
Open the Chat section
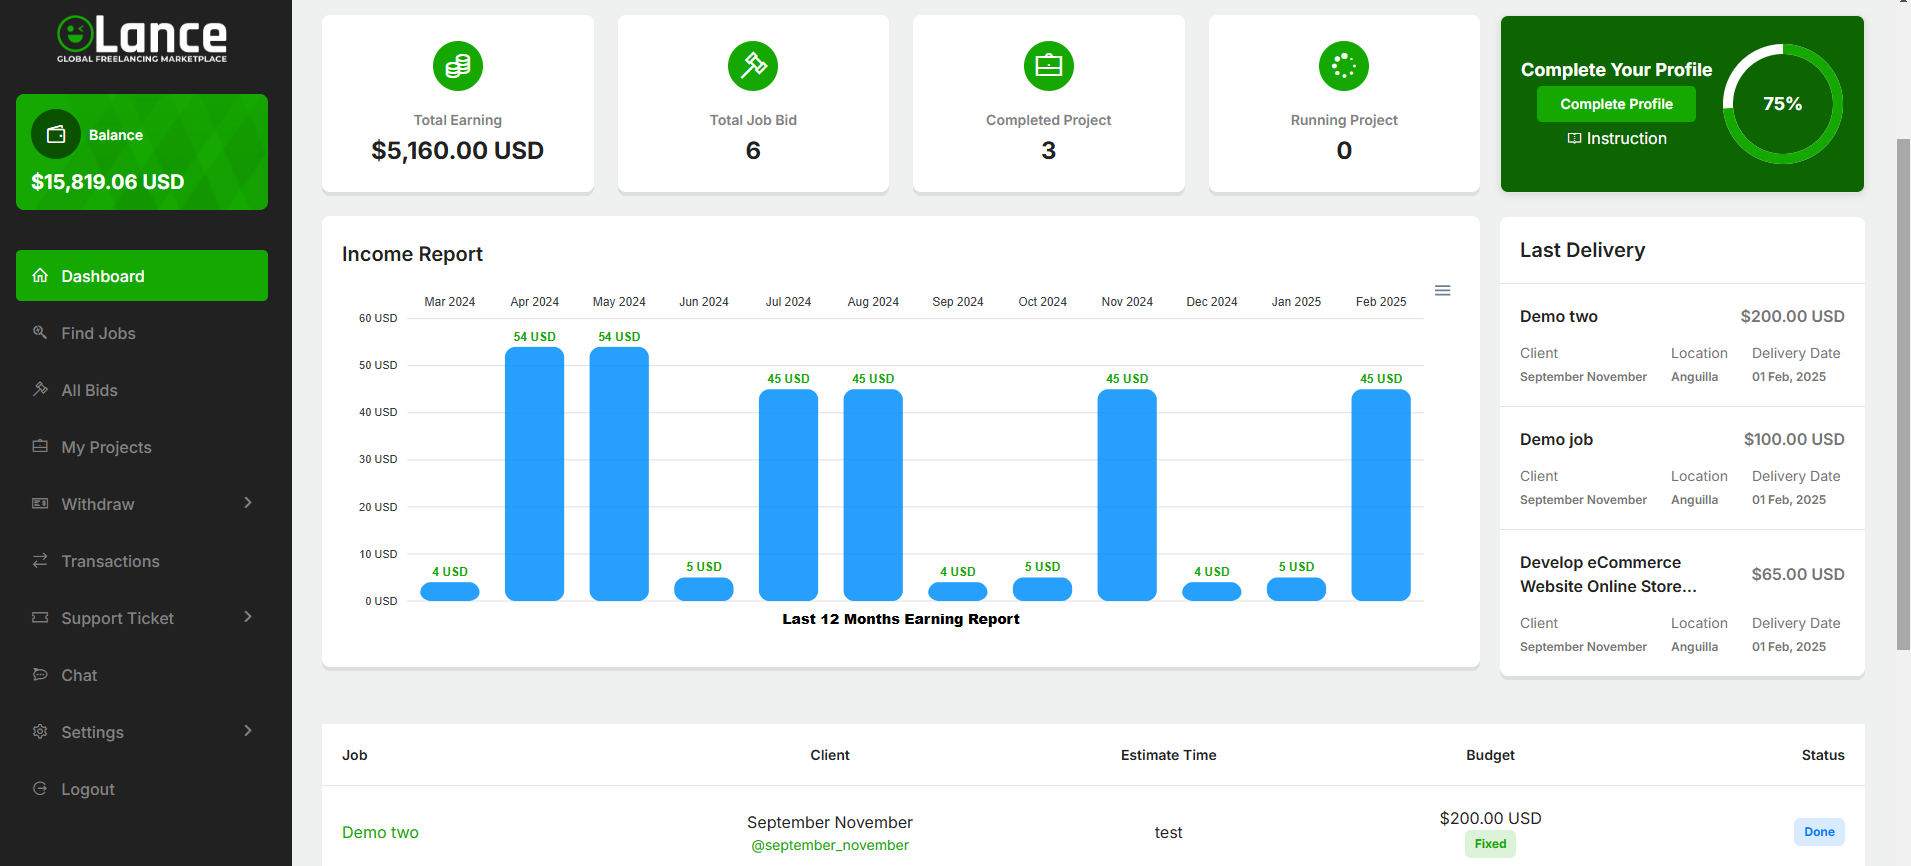click(79, 675)
